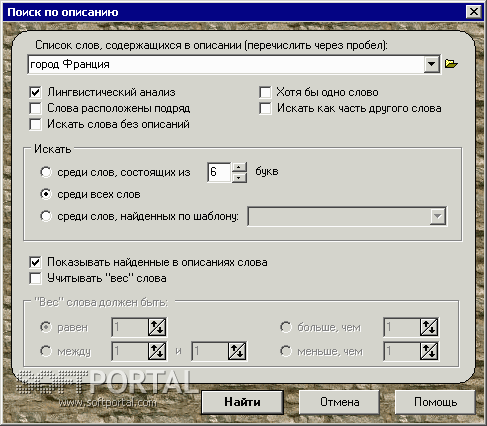Viewport: 487px width, 426px height.
Task: Uncheck Показывать найденные в описаниях слова
Action: tap(35, 262)
